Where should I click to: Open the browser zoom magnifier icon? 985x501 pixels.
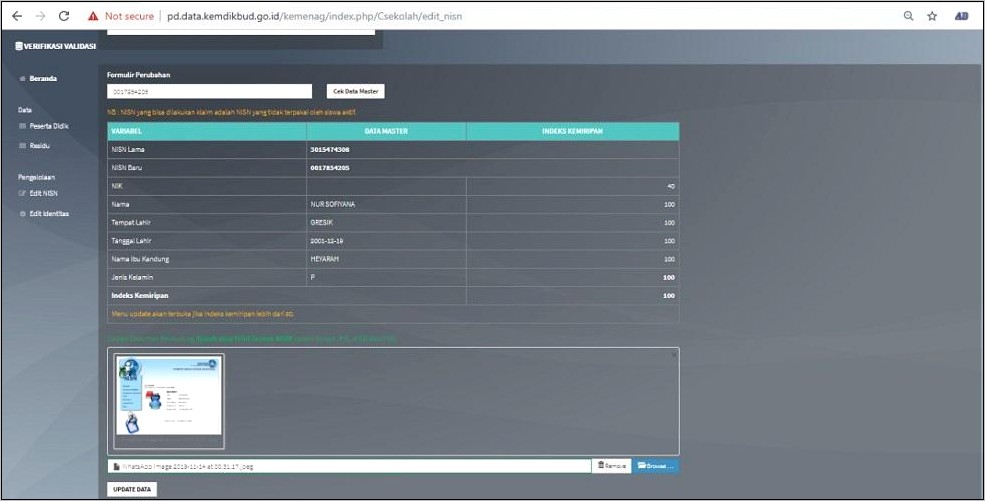tap(908, 16)
